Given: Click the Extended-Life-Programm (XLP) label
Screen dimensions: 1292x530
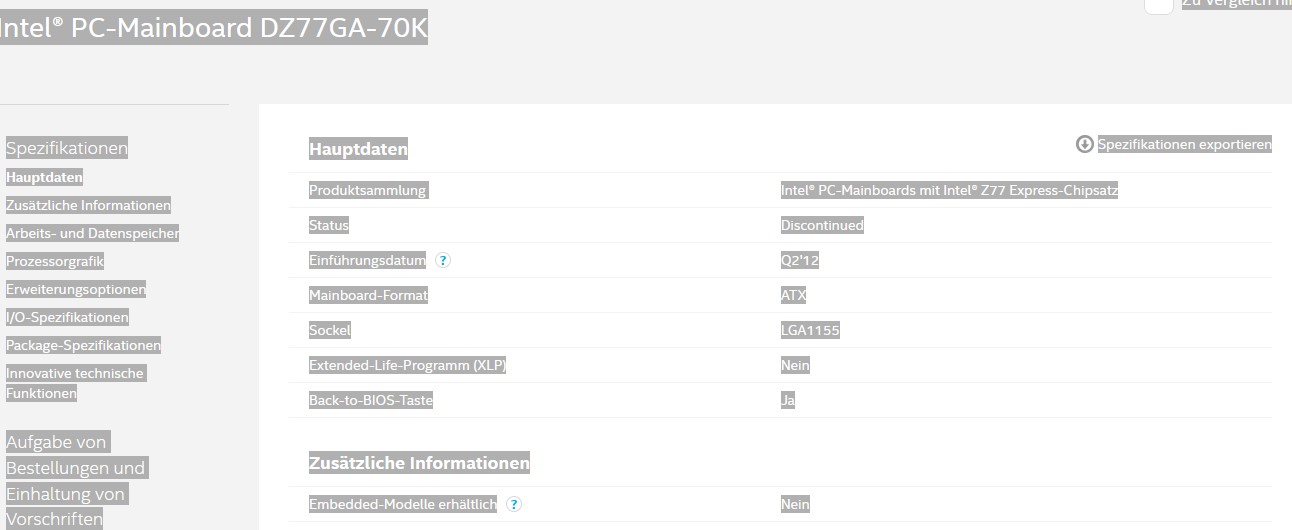Looking at the screenshot, I should point(408,365).
